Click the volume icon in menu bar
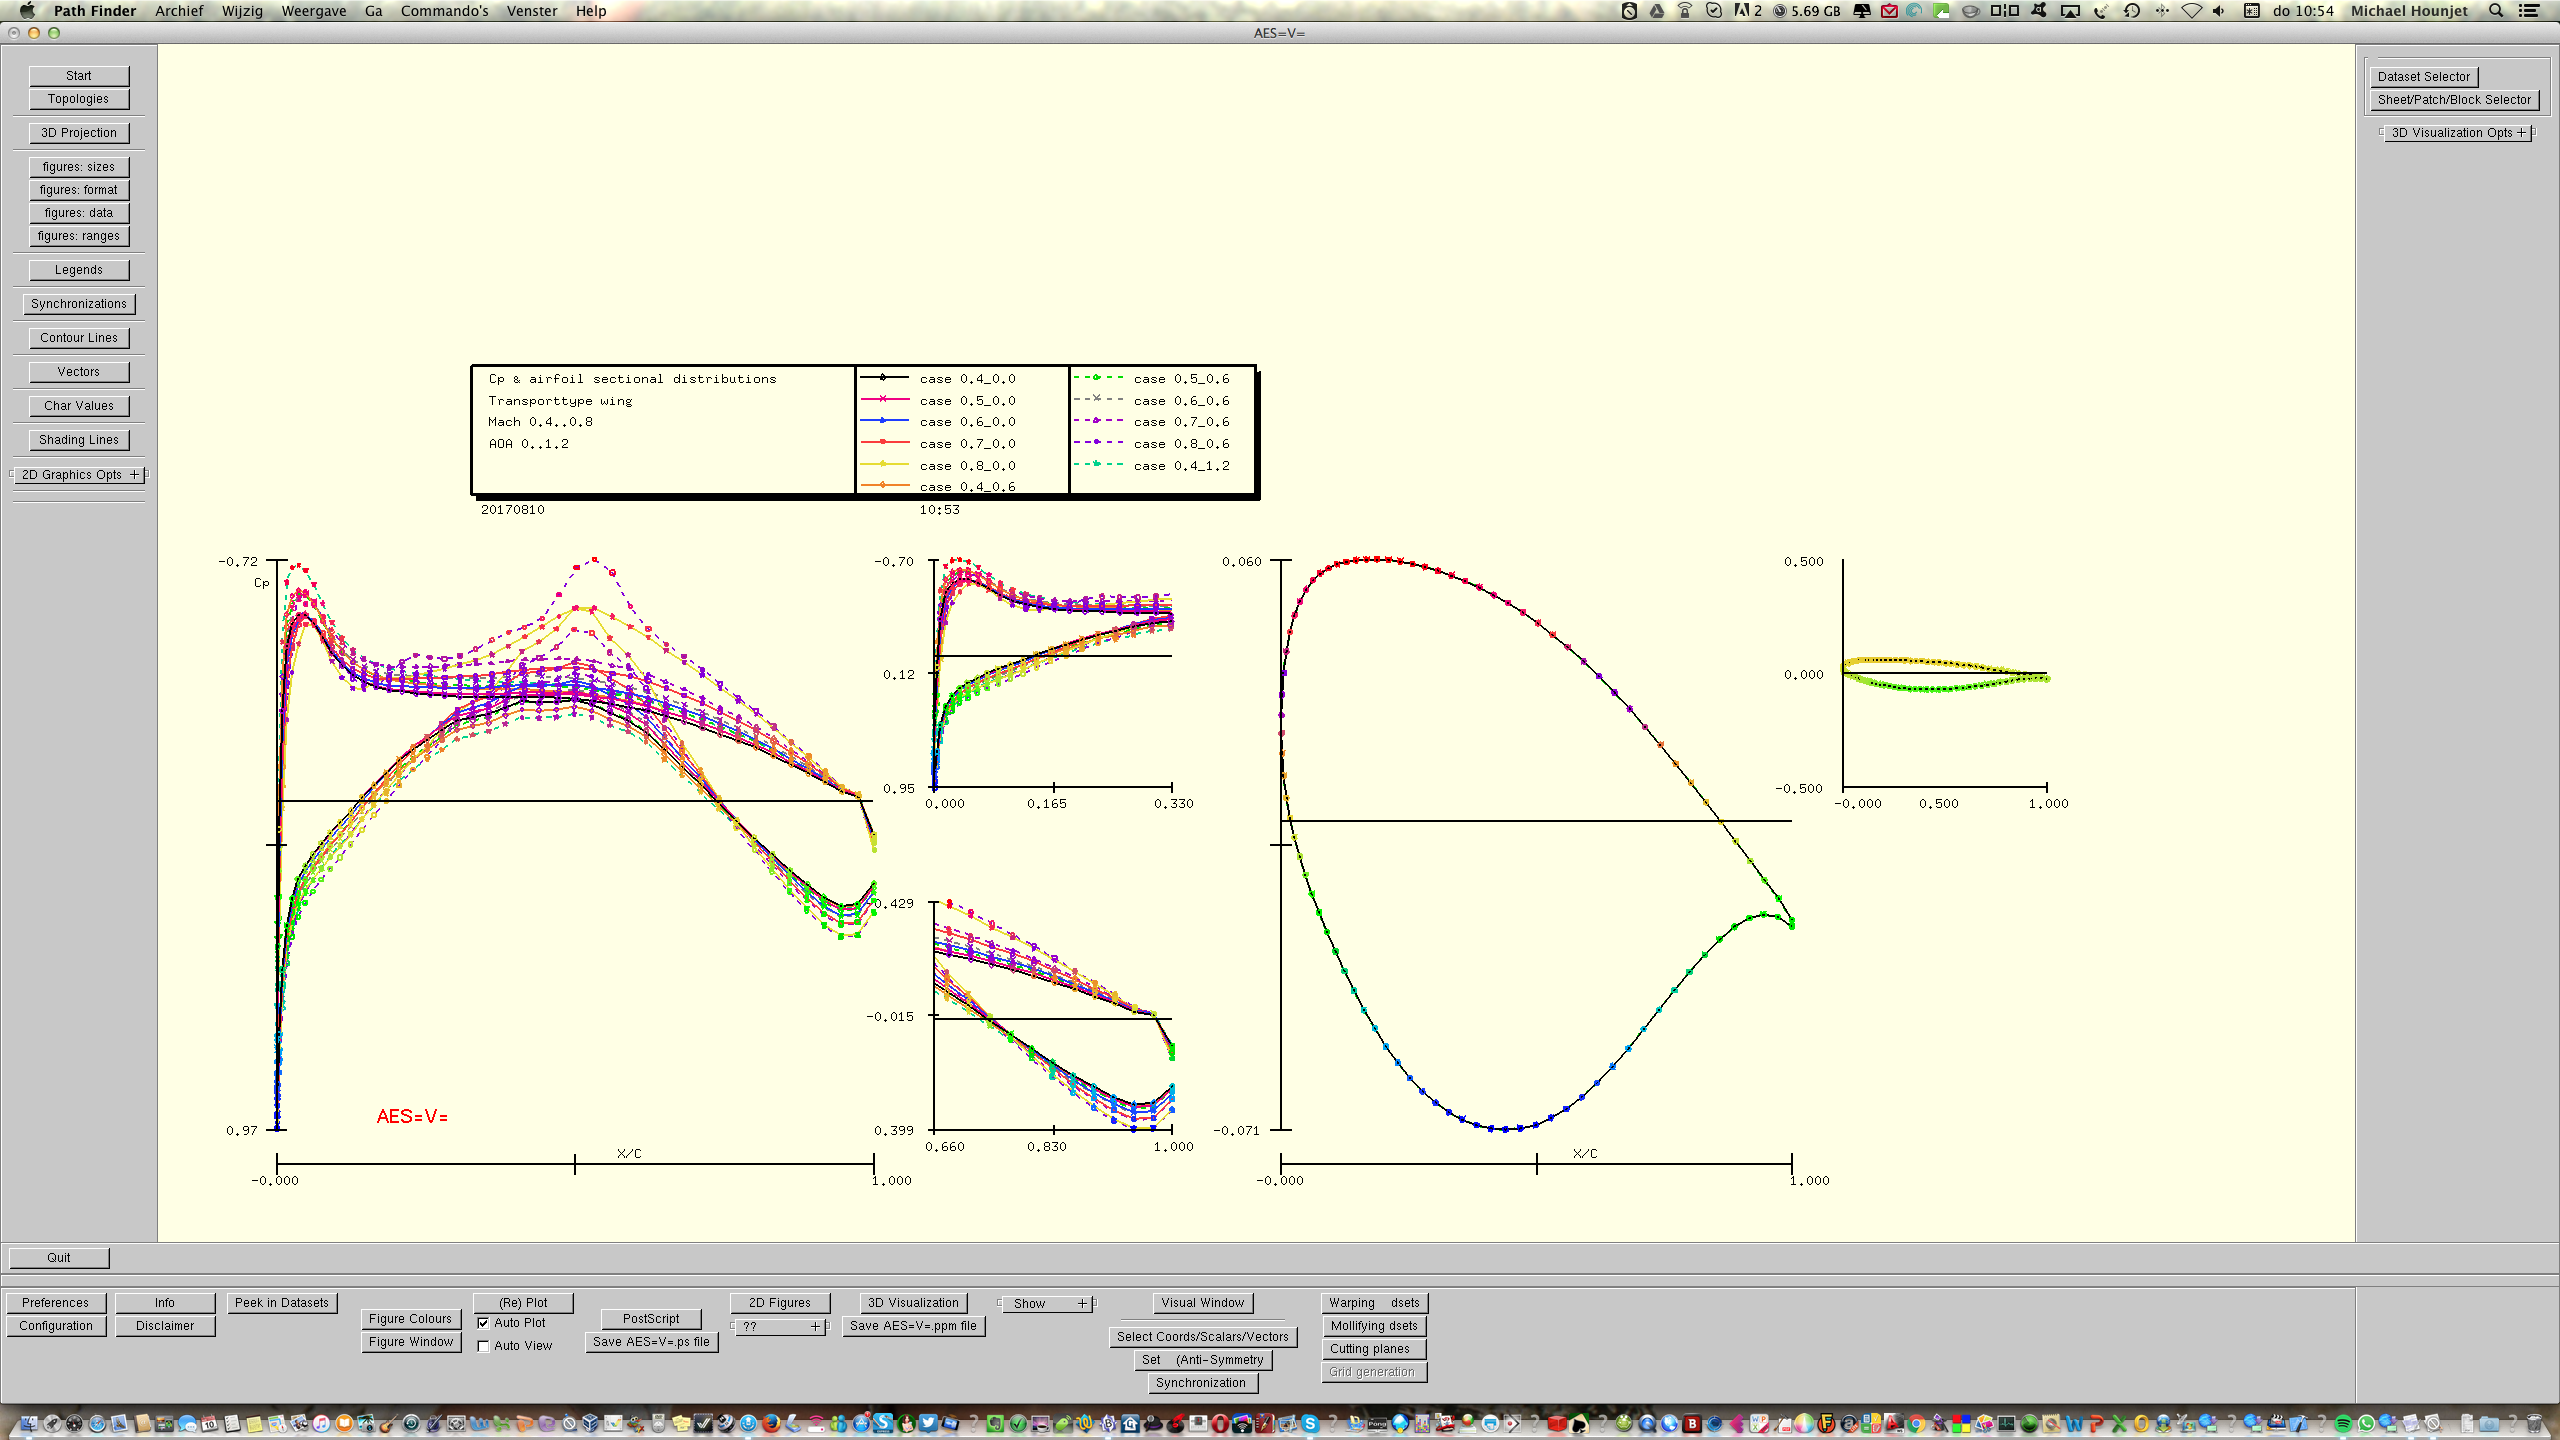 pos(2219,11)
